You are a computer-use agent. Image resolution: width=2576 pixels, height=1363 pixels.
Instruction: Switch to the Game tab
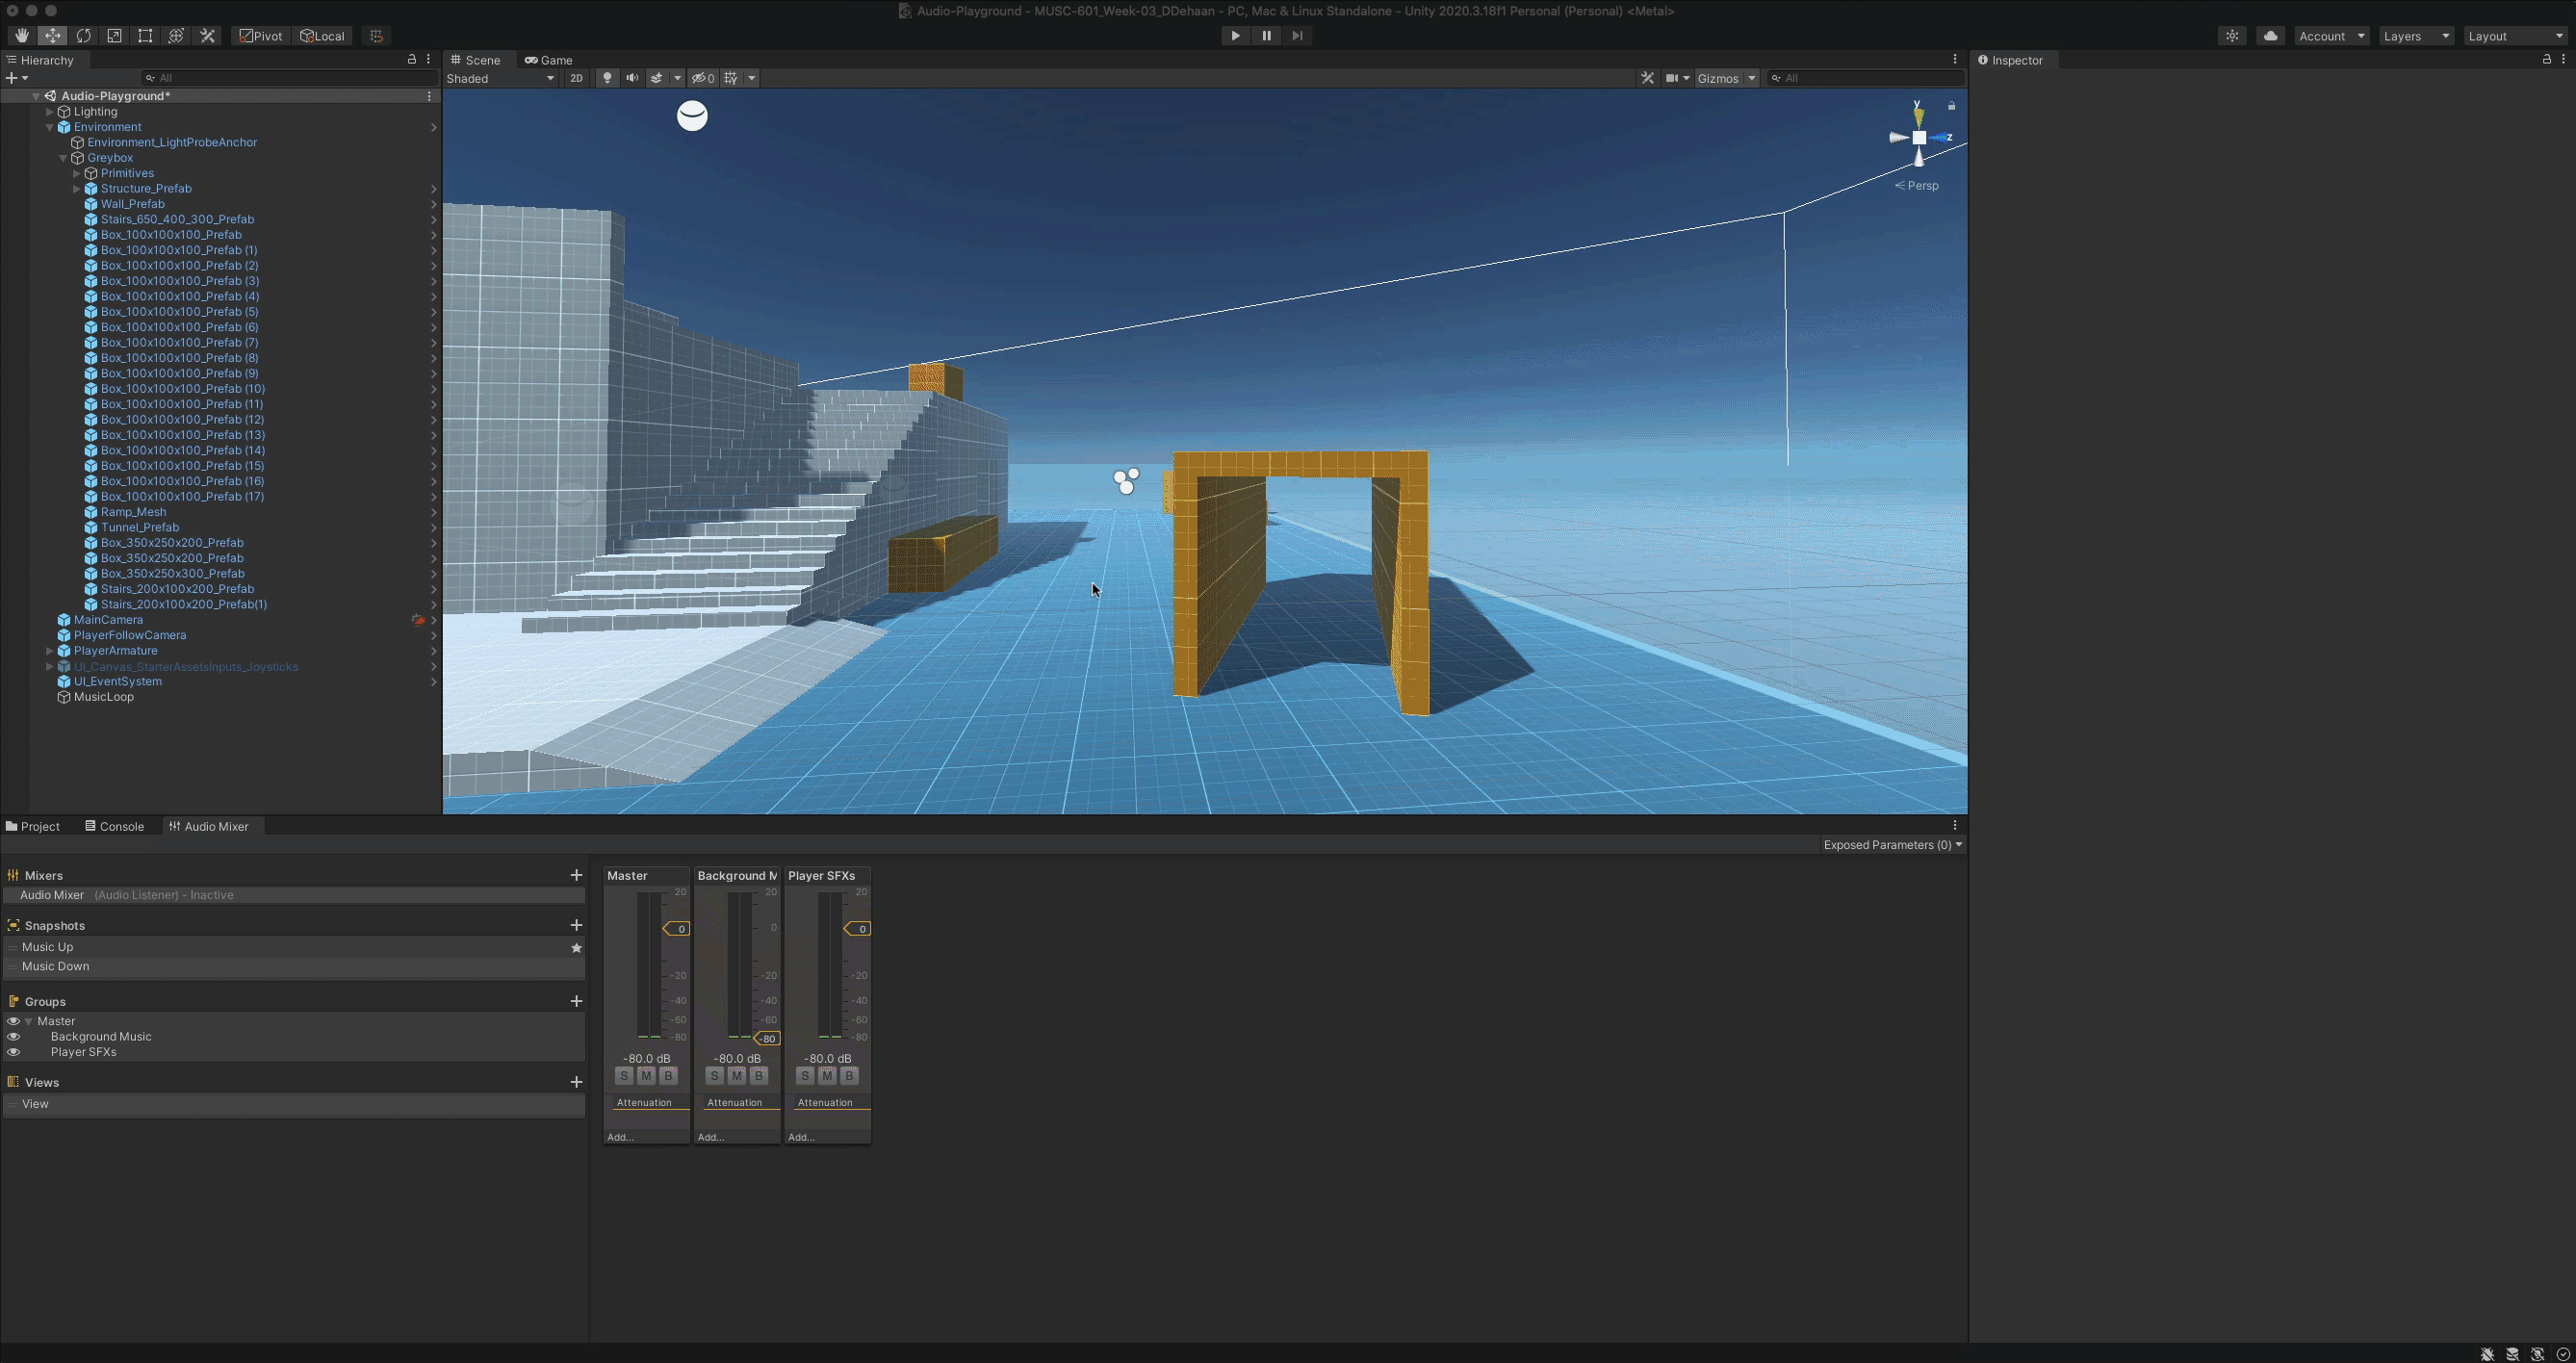pos(549,60)
